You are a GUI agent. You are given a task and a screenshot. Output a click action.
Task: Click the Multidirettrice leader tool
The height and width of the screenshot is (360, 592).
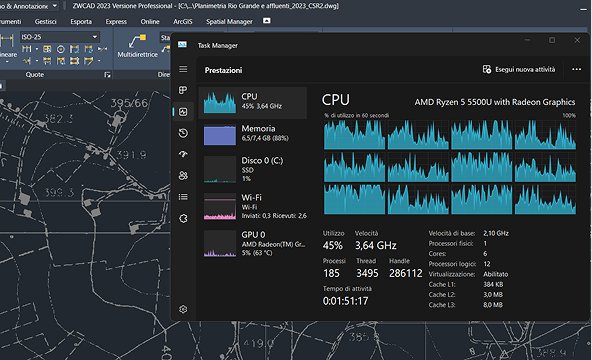click(x=137, y=46)
